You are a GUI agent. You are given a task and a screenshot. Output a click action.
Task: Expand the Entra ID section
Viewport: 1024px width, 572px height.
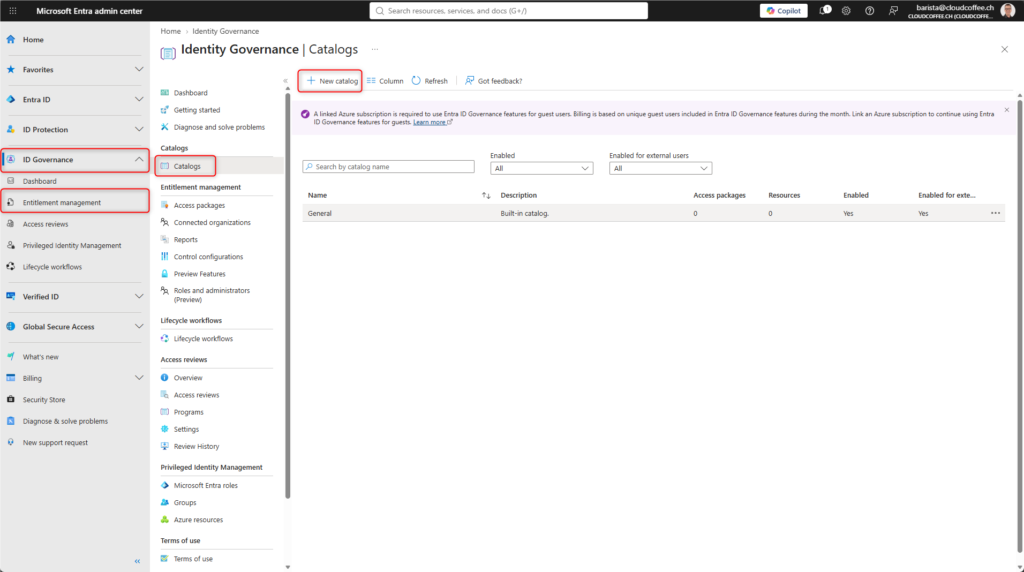(x=138, y=99)
